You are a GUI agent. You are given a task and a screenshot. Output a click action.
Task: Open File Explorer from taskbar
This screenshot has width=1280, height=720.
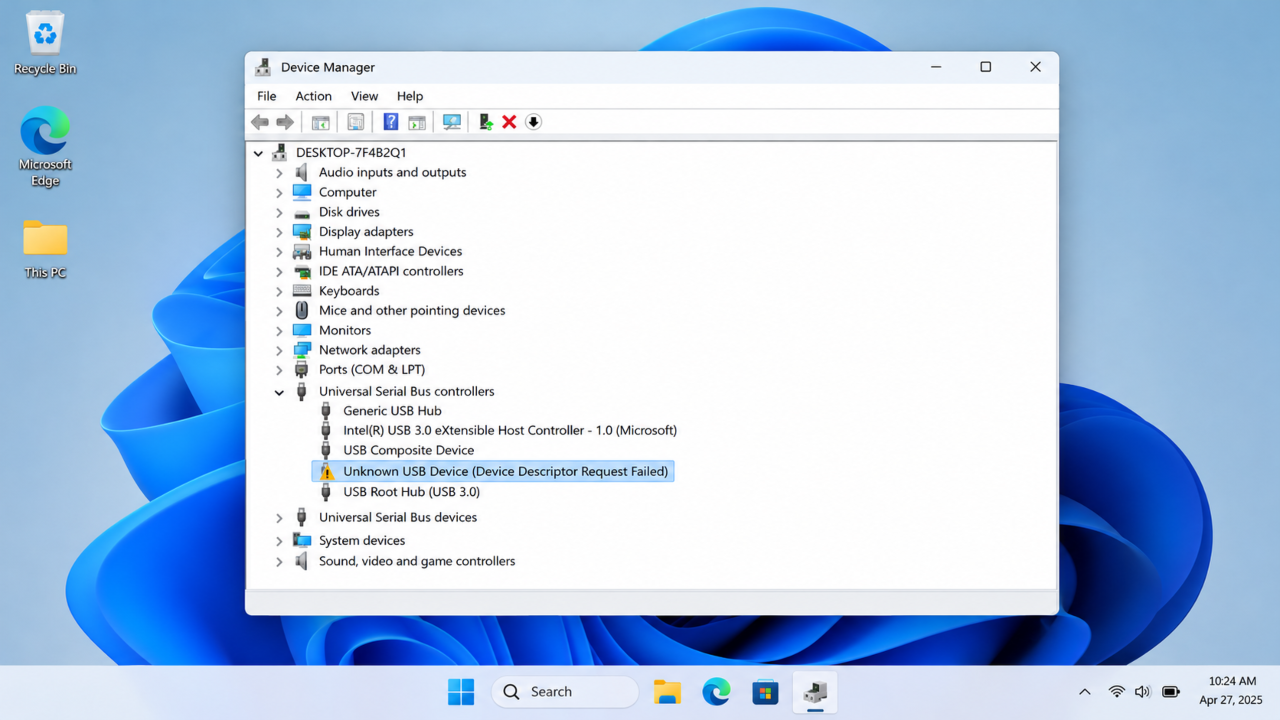(x=667, y=692)
